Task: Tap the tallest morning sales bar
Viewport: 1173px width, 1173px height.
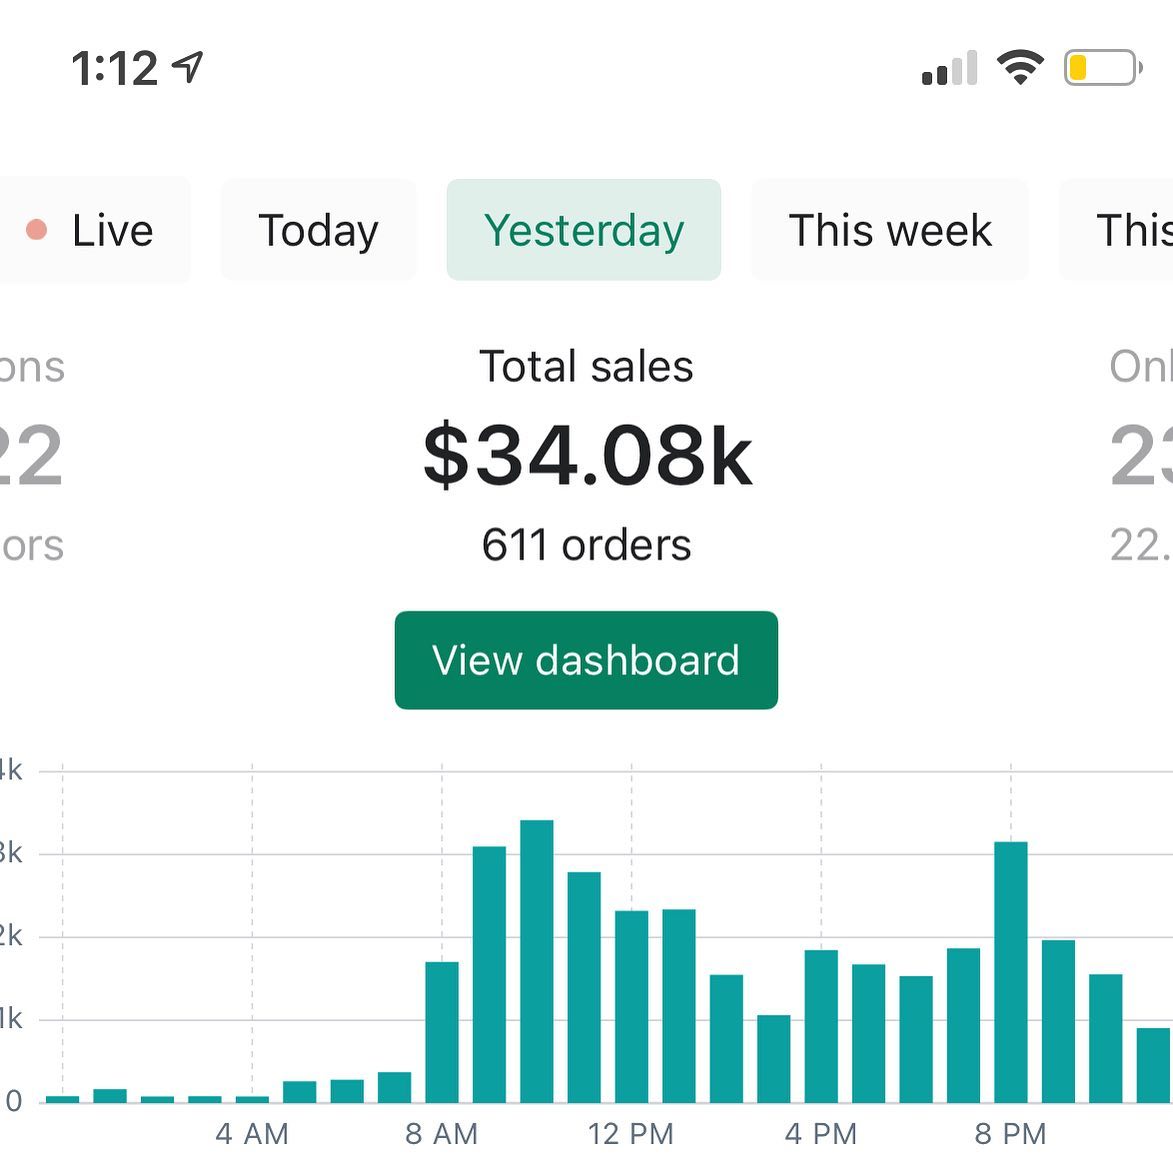Action: click(537, 960)
